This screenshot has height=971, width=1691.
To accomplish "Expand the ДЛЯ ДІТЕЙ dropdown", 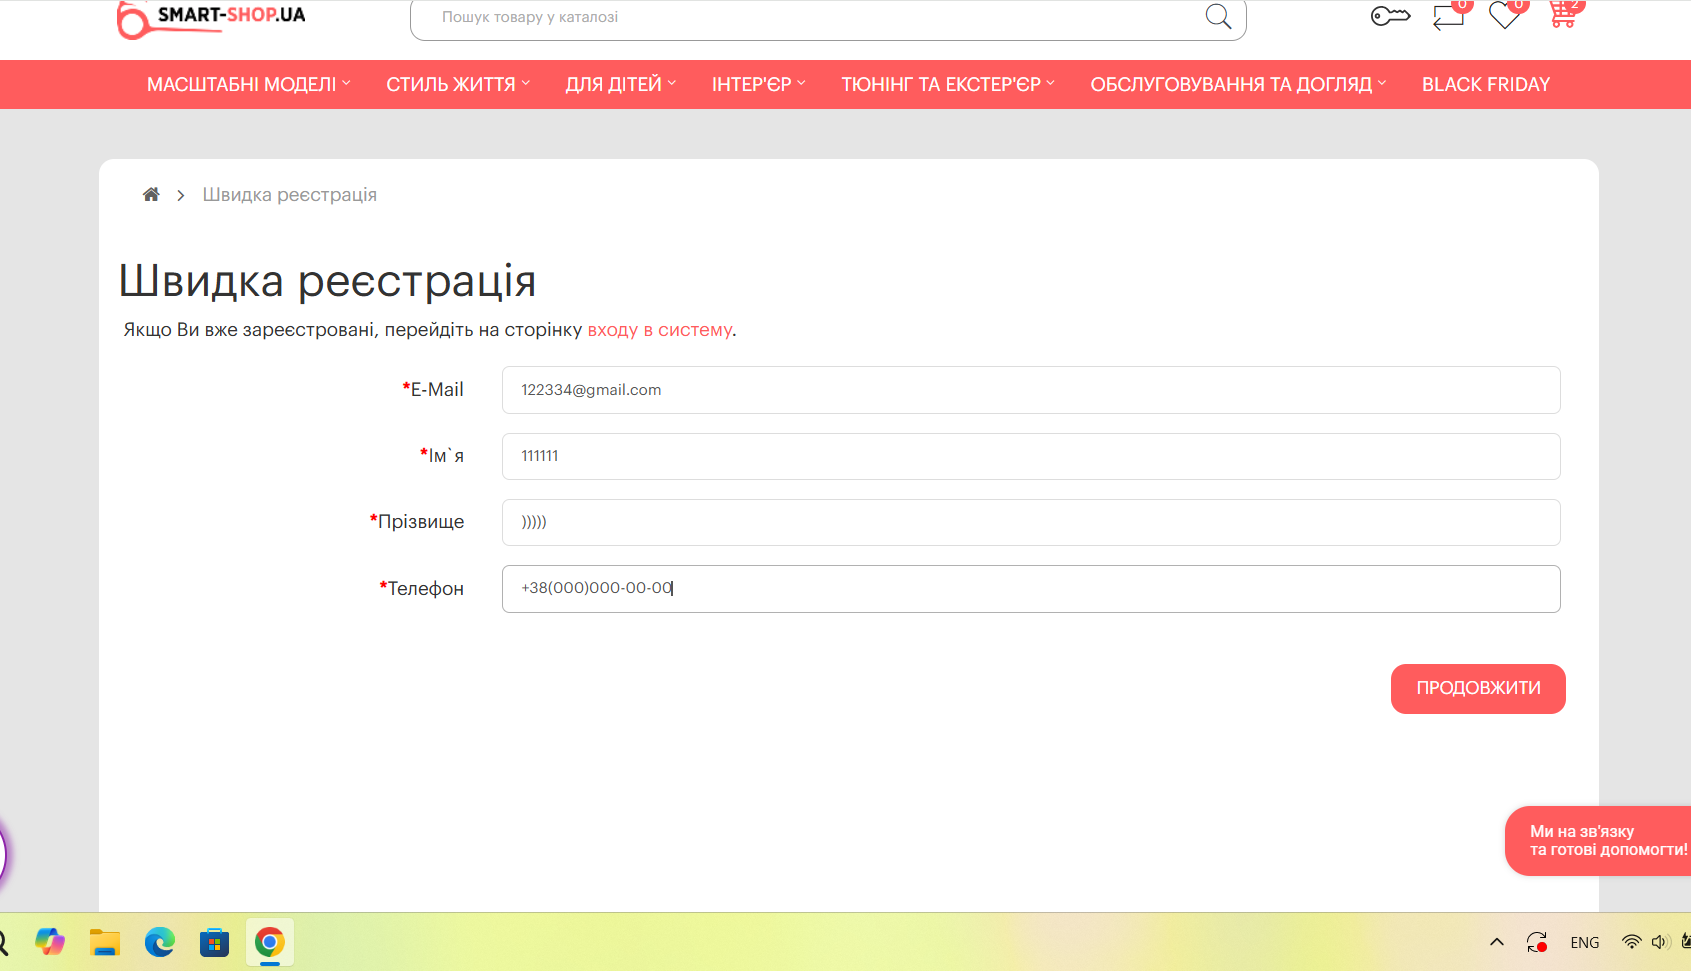I will click(620, 85).
